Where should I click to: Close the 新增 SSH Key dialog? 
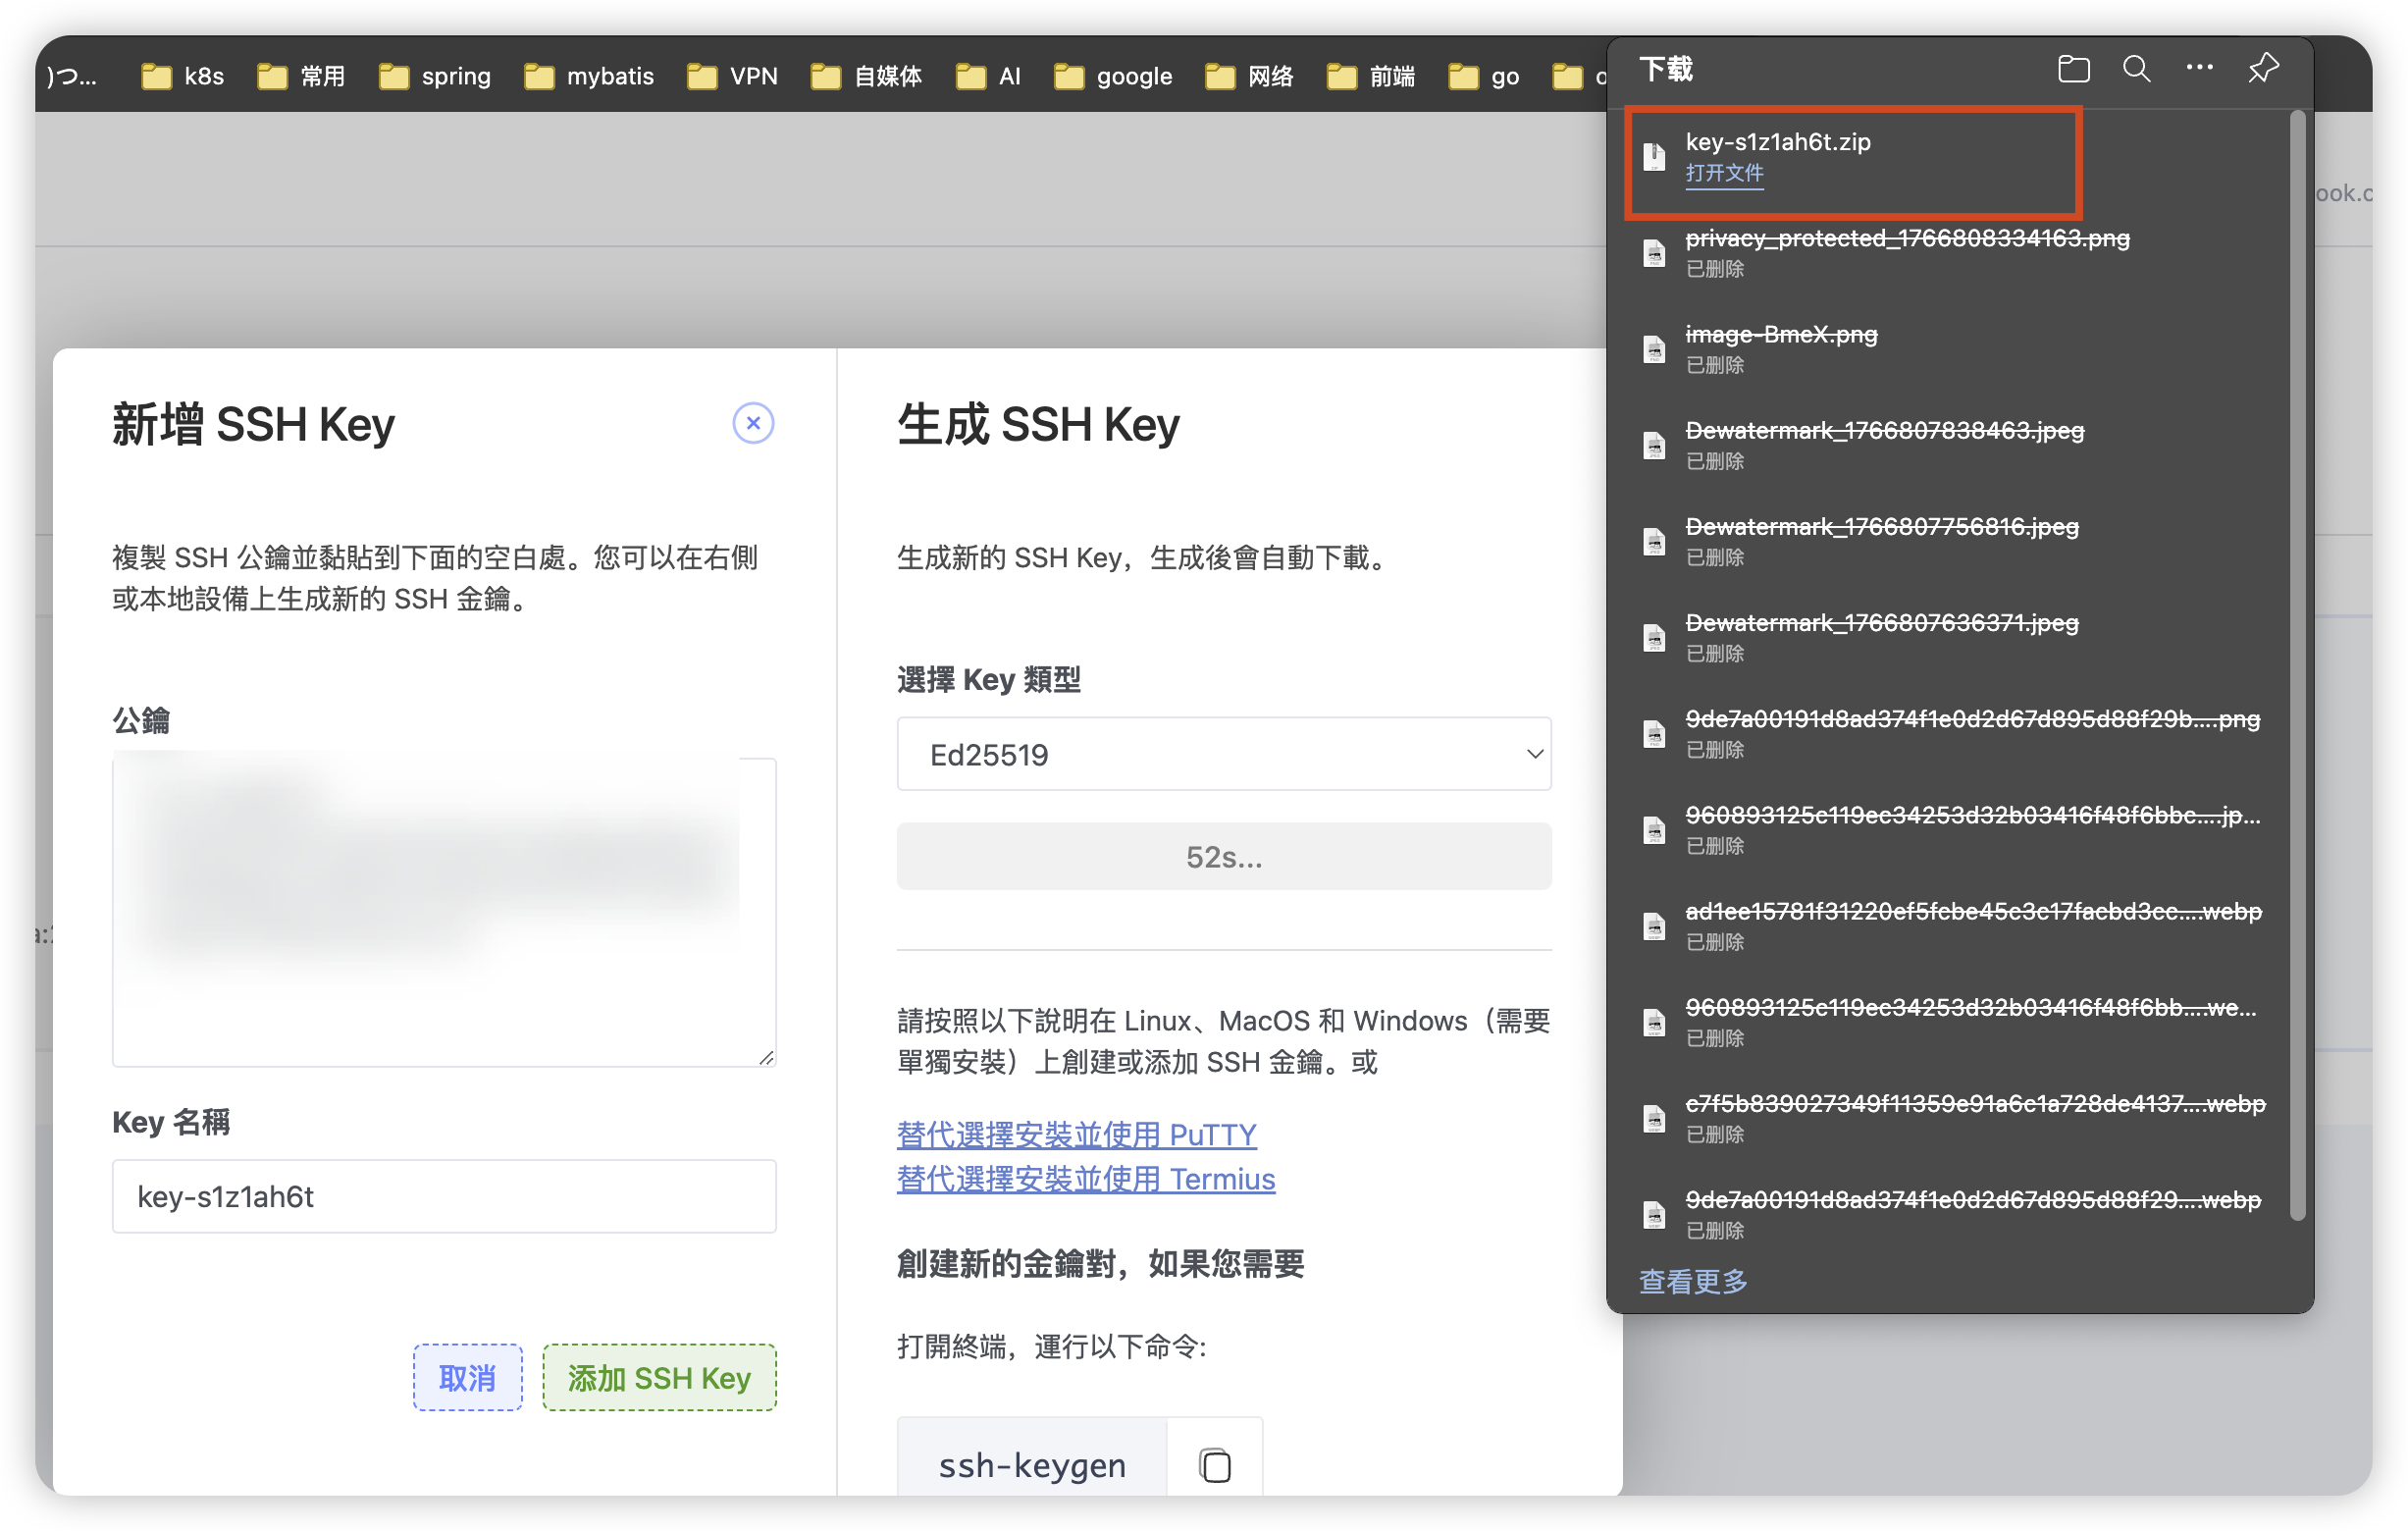tap(753, 423)
